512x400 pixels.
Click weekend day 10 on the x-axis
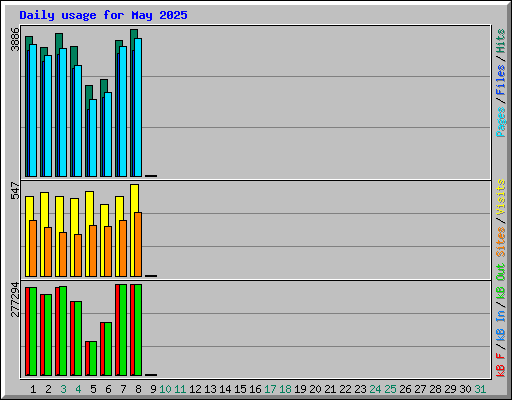click(165, 389)
